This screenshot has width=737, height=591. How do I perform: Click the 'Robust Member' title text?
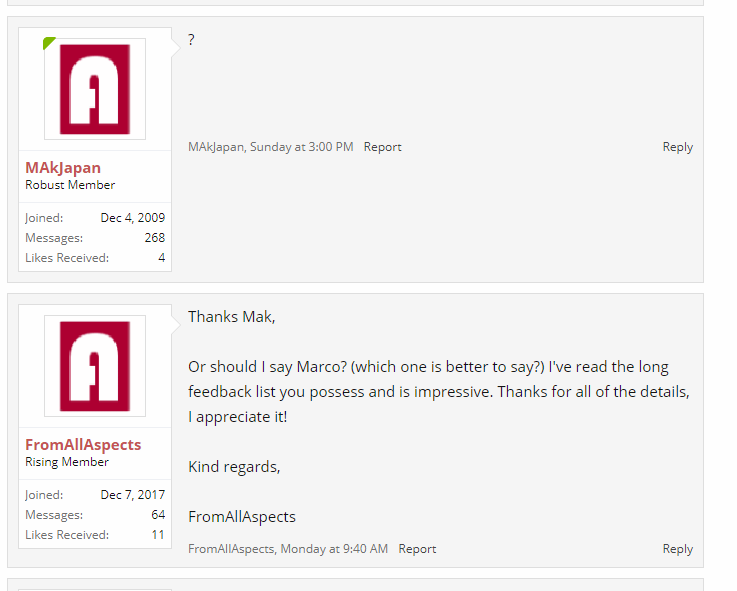pyautogui.click(x=70, y=185)
